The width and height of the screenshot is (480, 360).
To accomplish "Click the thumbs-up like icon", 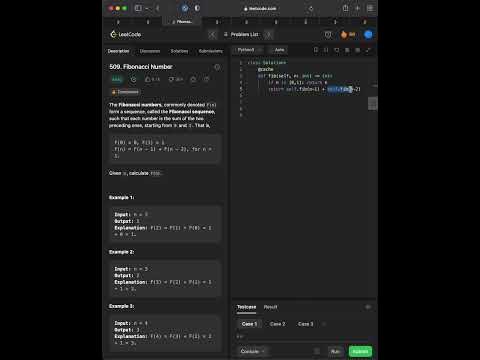I will (148, 79).
